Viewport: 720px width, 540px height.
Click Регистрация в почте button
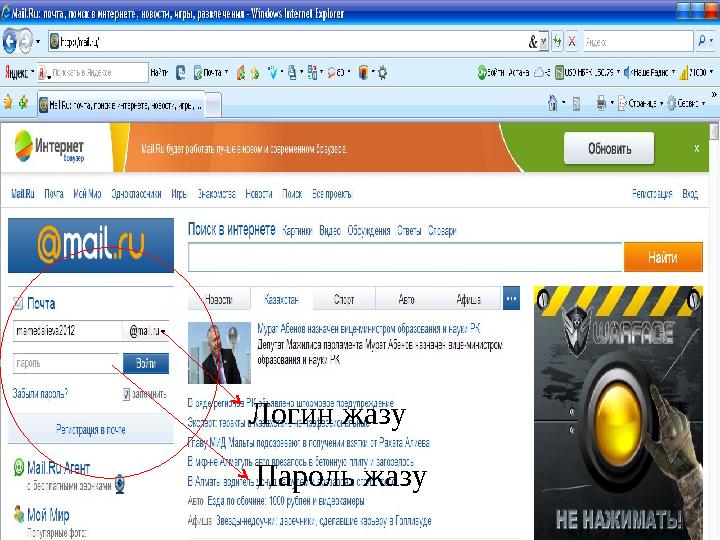click(91, 429)
